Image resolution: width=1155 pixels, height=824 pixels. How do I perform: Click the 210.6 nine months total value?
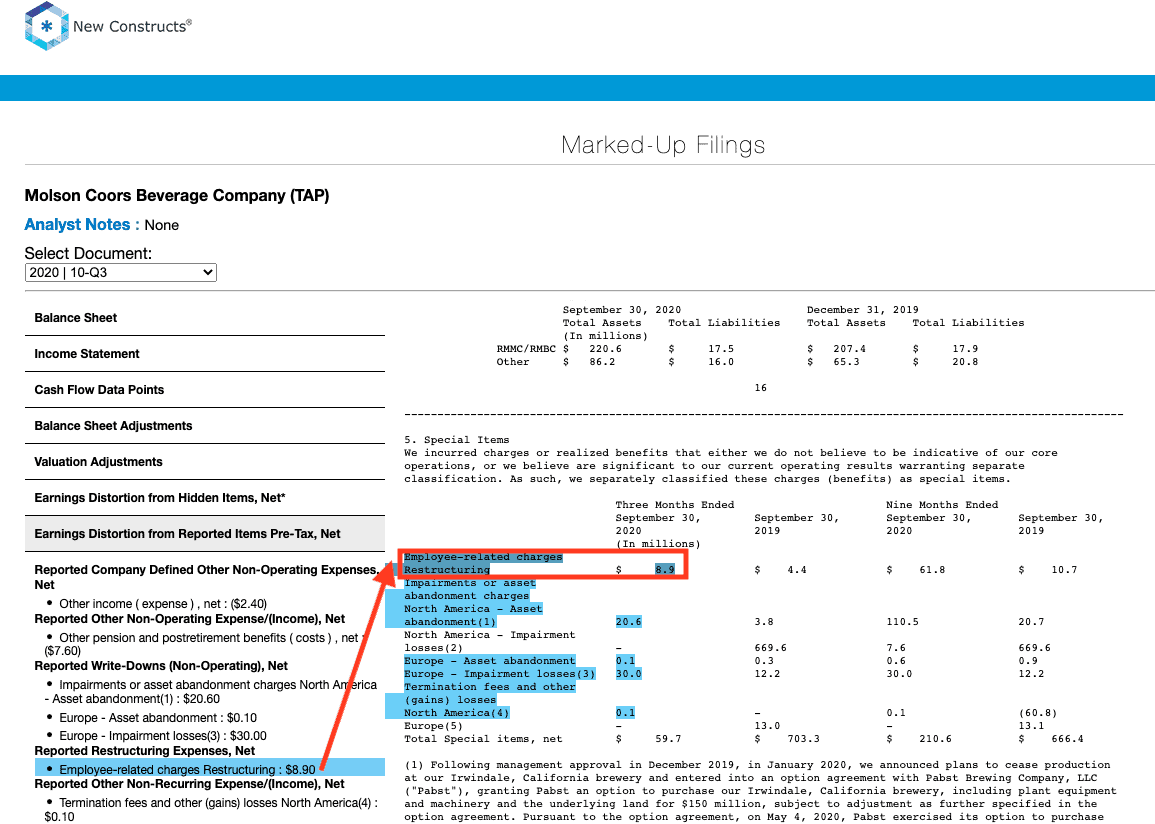point(935,739)
